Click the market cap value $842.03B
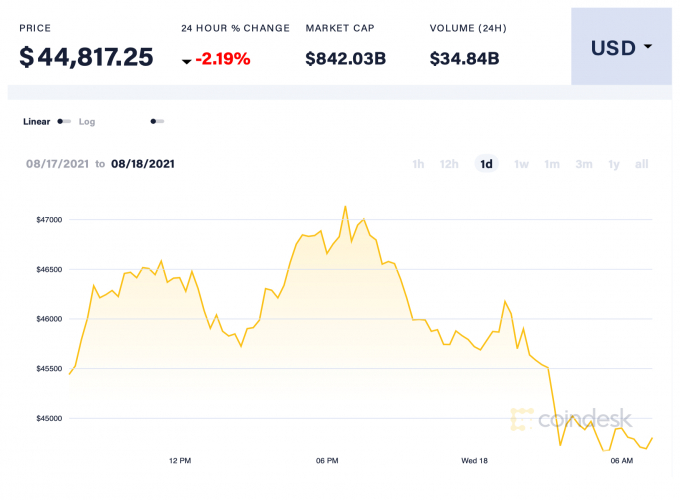 (346, 59)
